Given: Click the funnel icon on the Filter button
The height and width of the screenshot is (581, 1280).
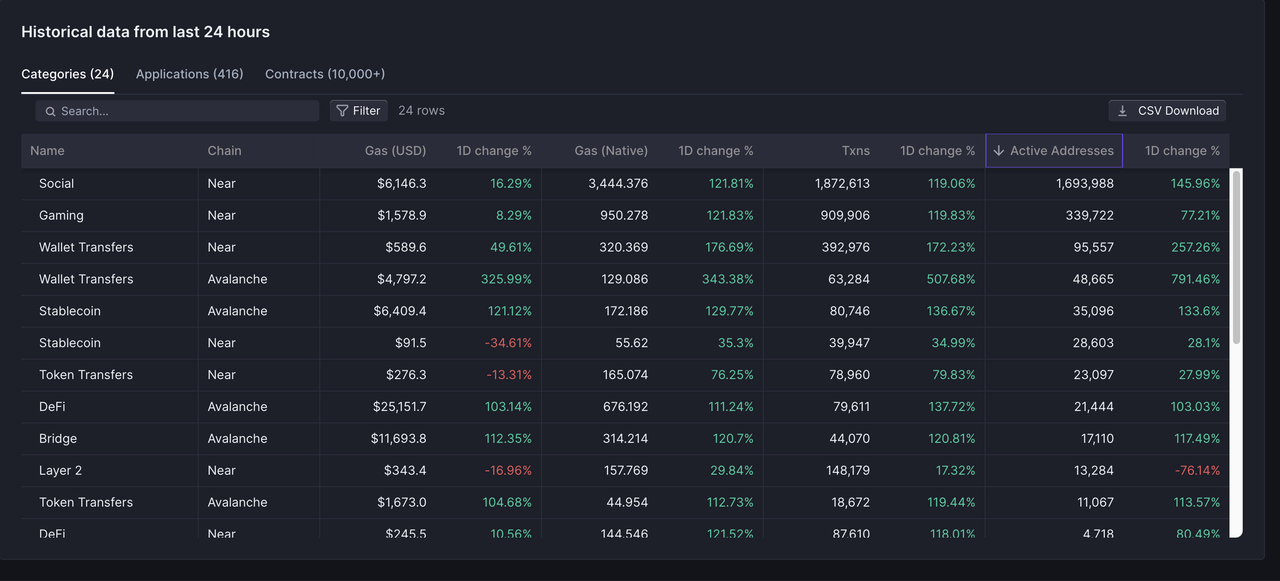Looking at the screenshot, I should pyautogui.click(x=342, y=111).
